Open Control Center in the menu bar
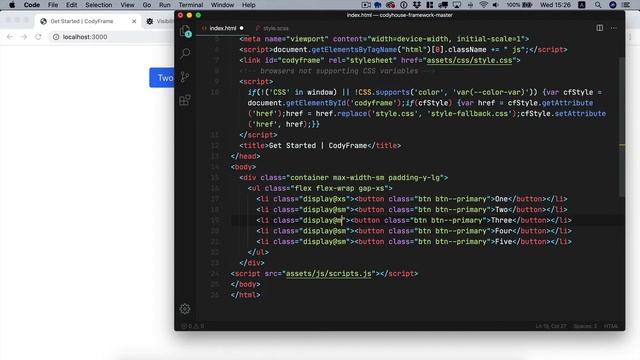Image resolution: width=640 pixels, height=360 pixels. [x=626, y=5]
